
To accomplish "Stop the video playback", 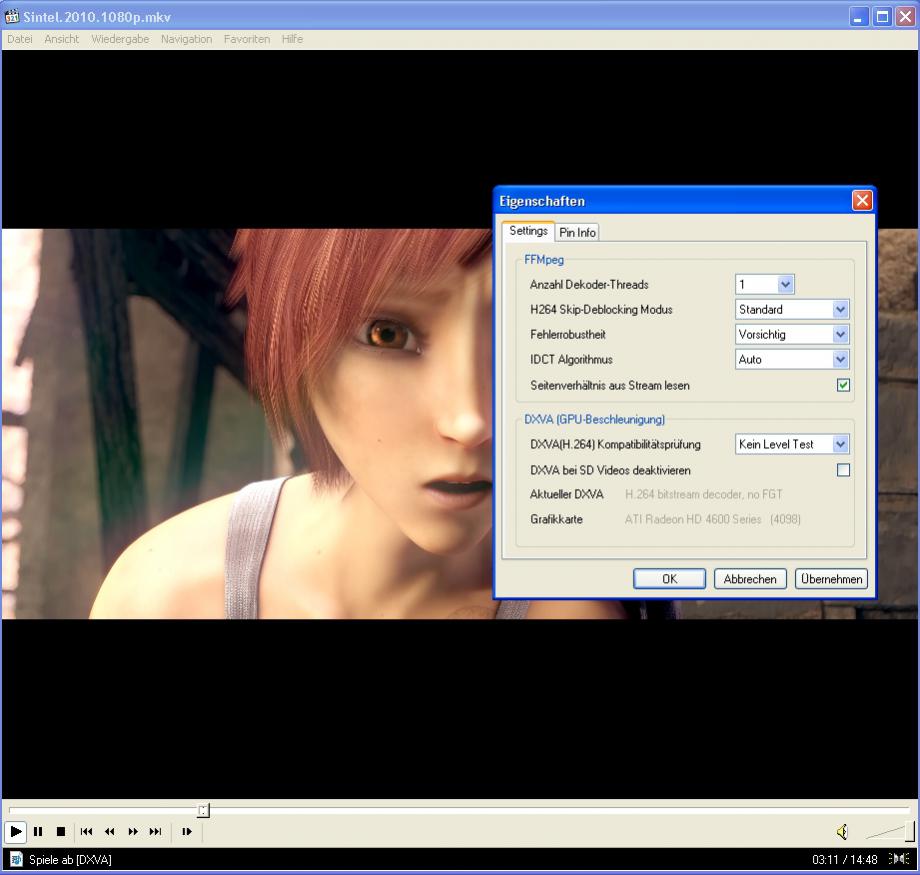I will click(60, 832).
